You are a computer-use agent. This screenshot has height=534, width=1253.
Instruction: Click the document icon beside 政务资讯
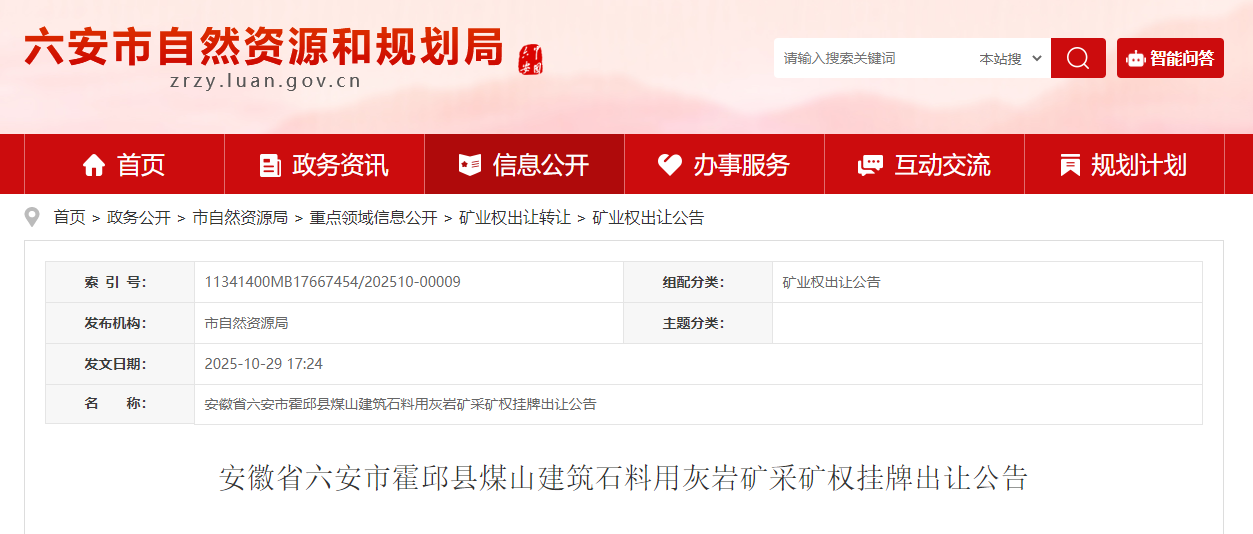[x=270, y=165]
